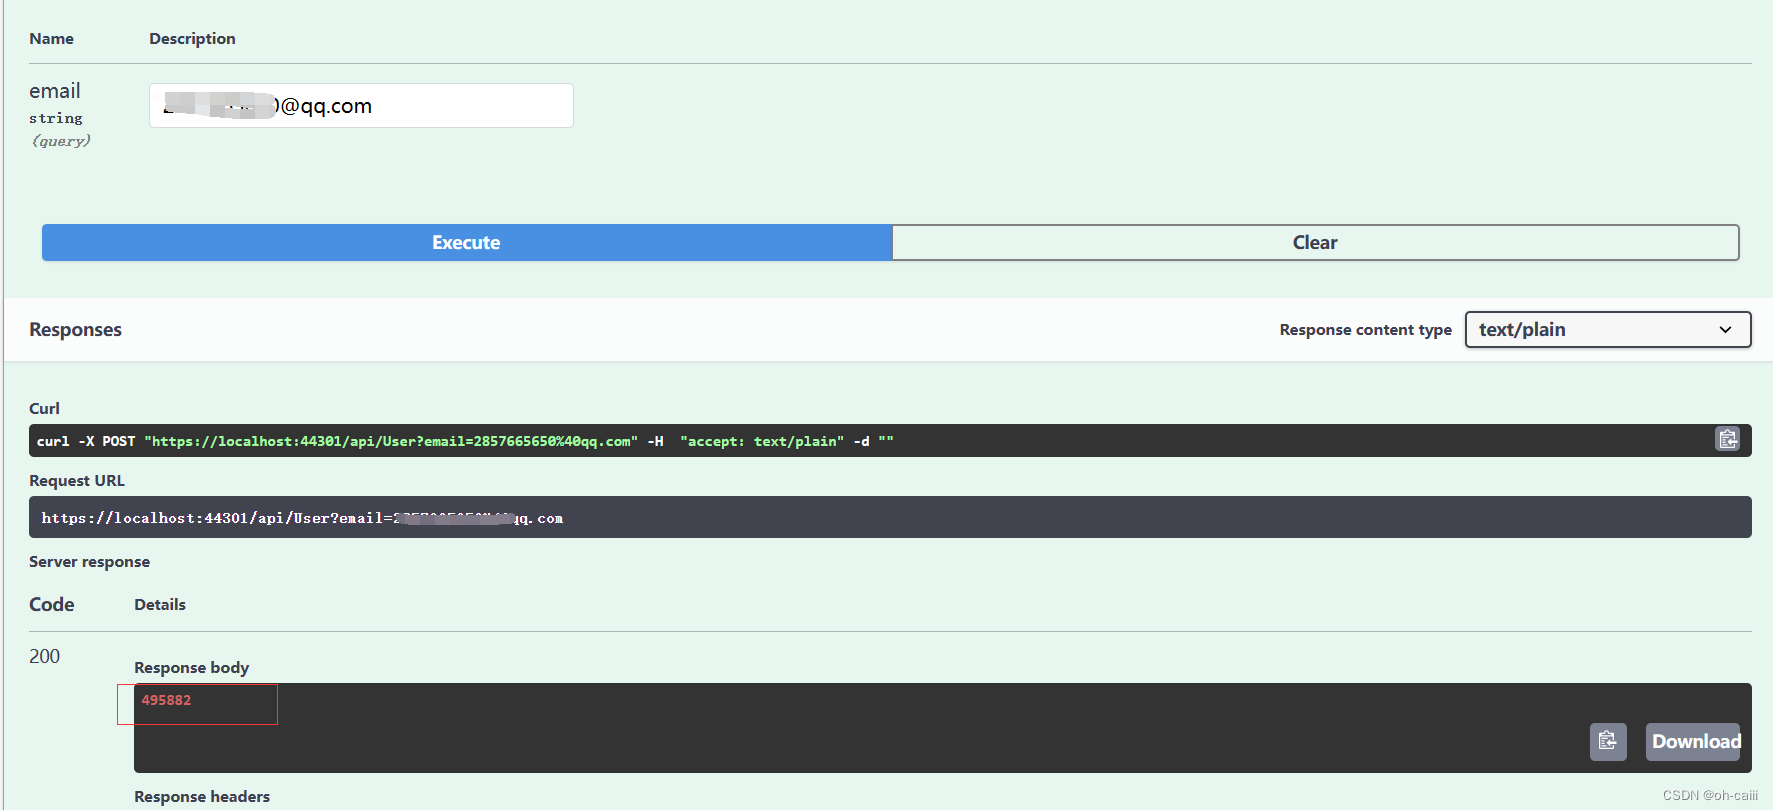Select the 200 status code
This screenshot has height=810, width=1773.
coord(44,656)
